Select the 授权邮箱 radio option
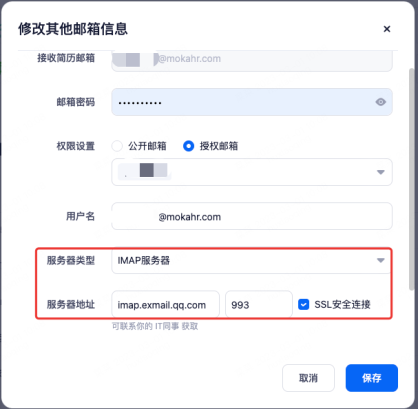Image resolution: width=419 pixels, height=410 pixels. [189, 146]
